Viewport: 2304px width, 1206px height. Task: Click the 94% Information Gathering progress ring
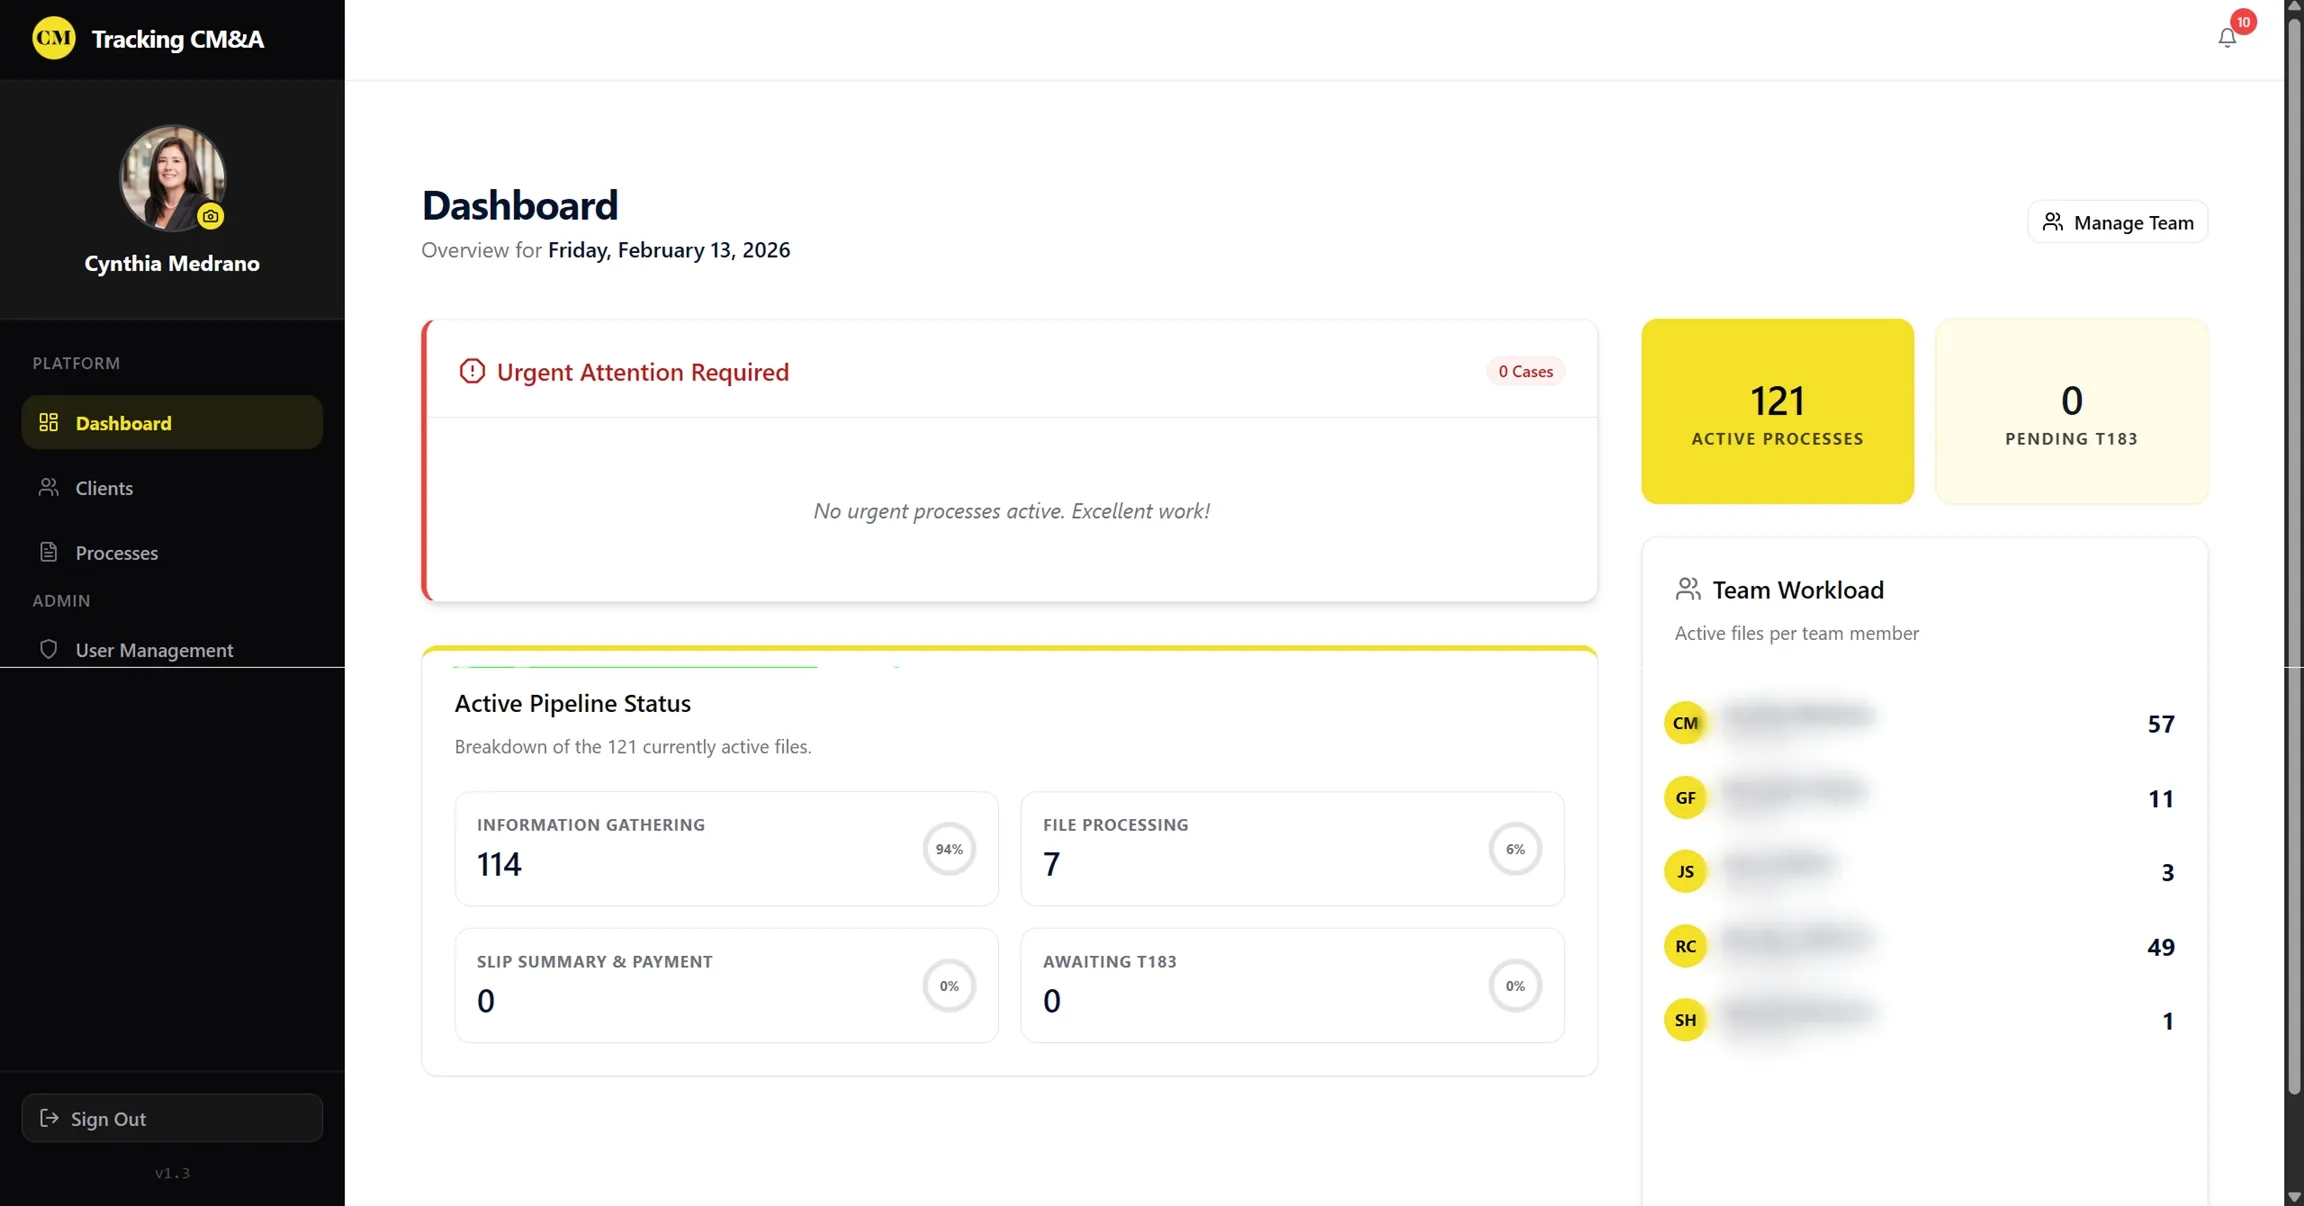point(948,848)
